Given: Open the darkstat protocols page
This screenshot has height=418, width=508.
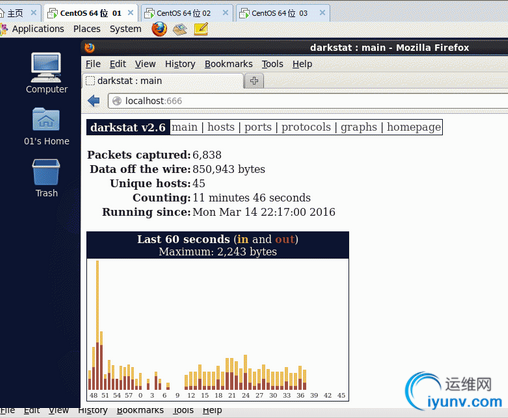Looking at the screenshot, I should point(306,127).
